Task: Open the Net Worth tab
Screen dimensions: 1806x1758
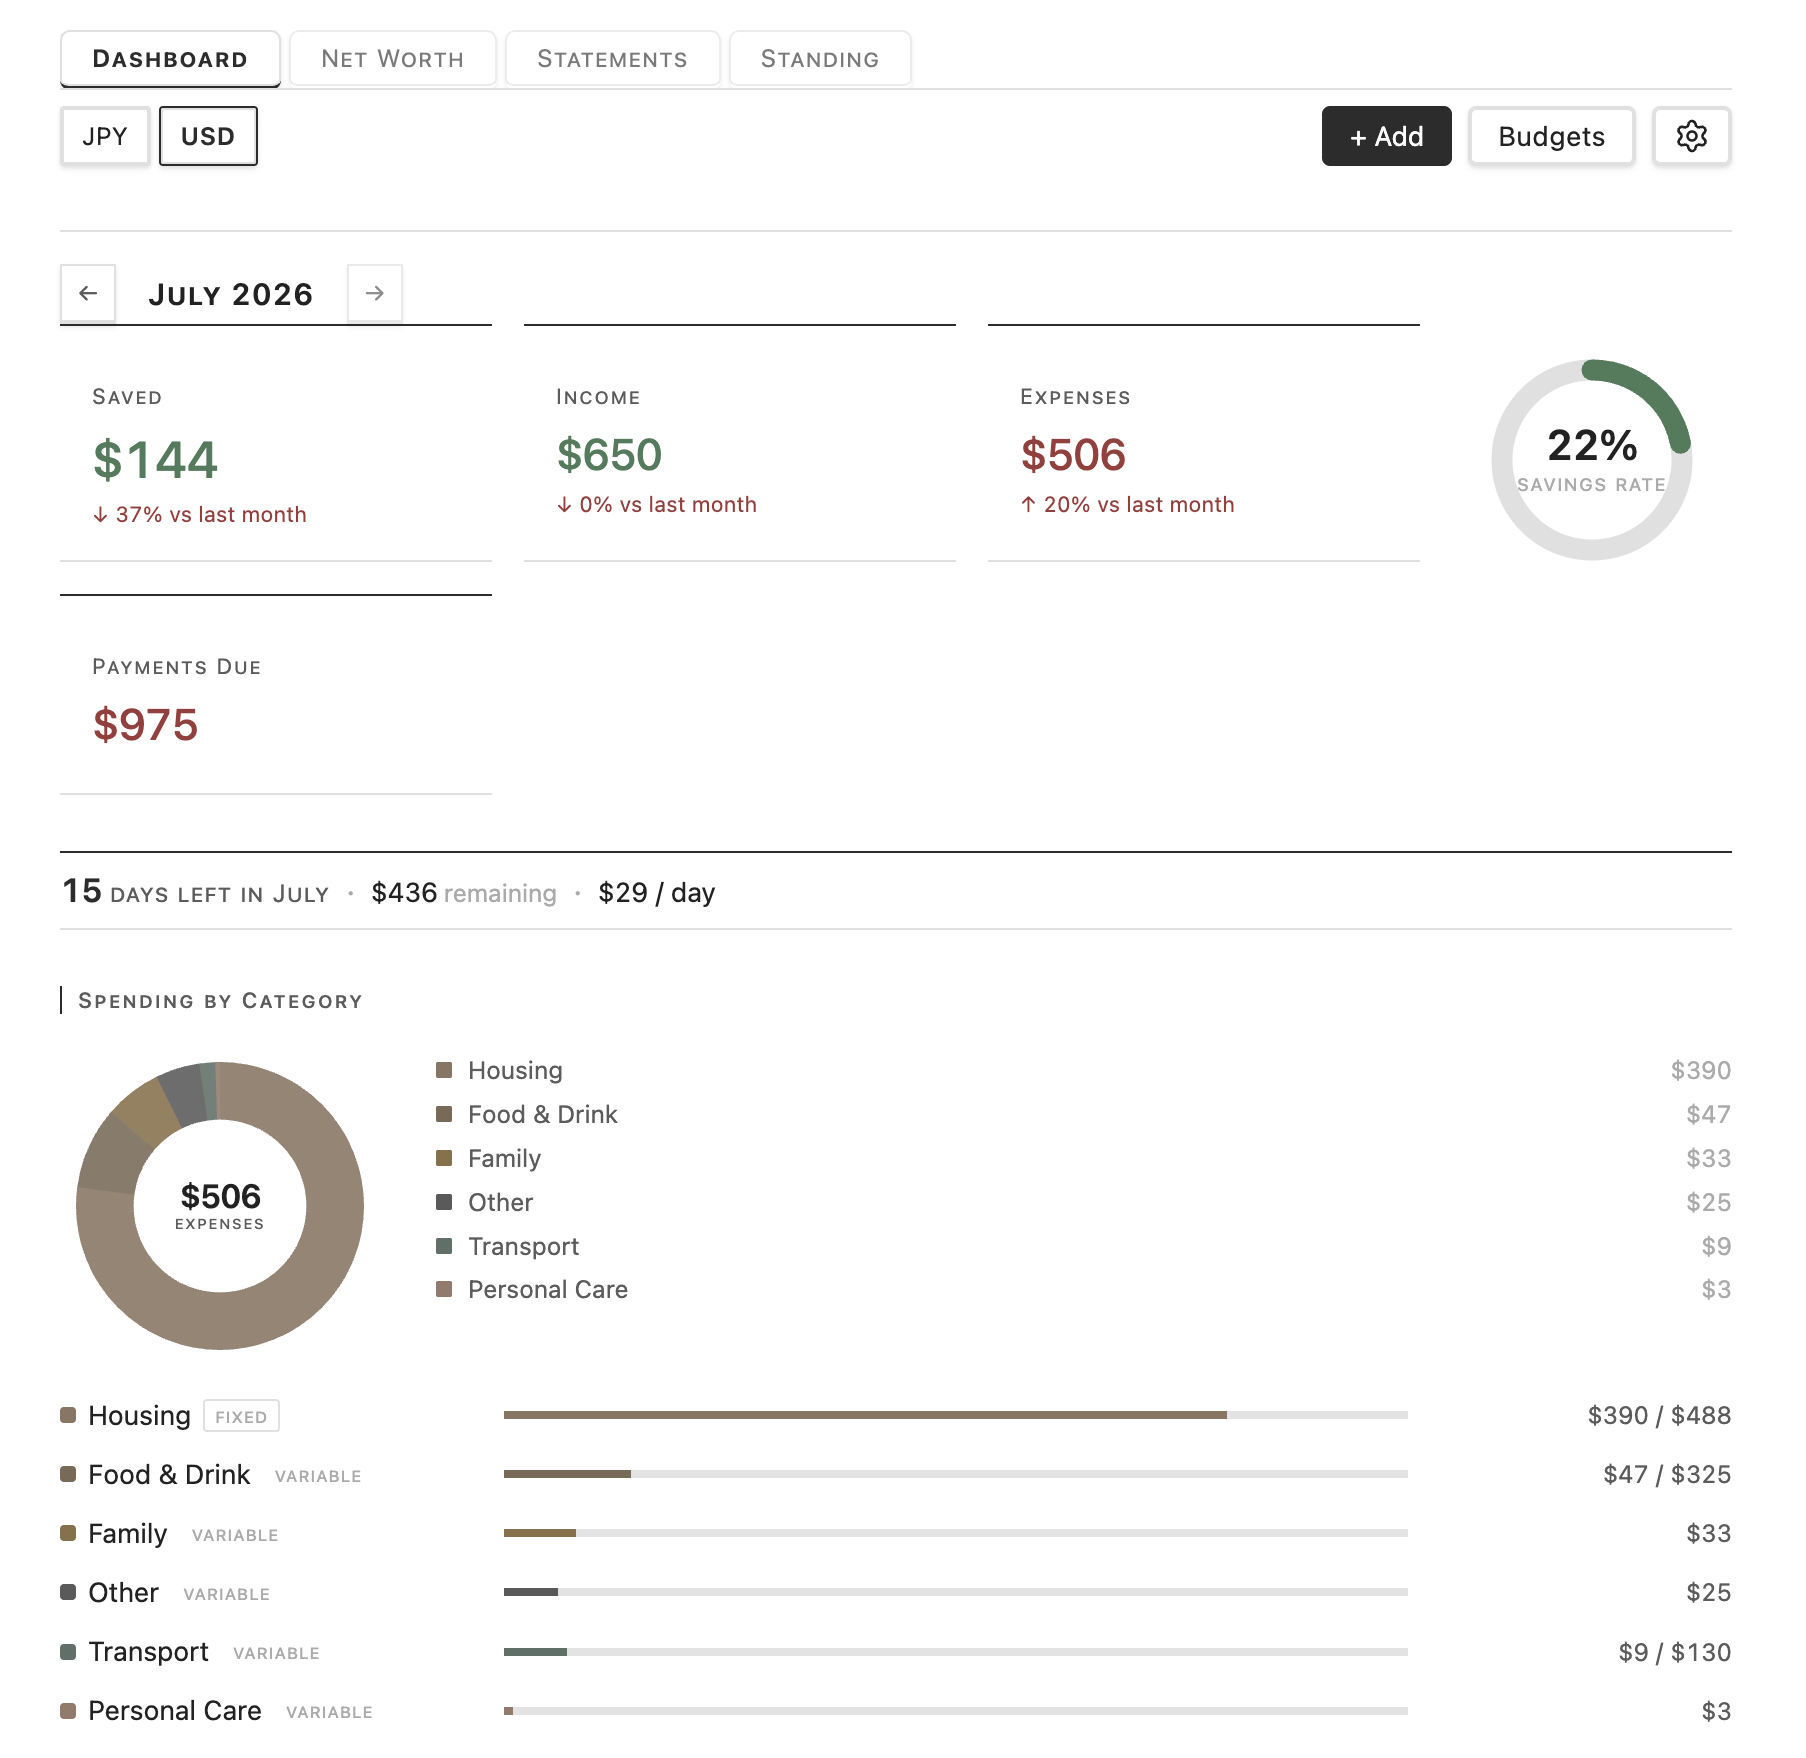Action: click(x=393, y=59)
